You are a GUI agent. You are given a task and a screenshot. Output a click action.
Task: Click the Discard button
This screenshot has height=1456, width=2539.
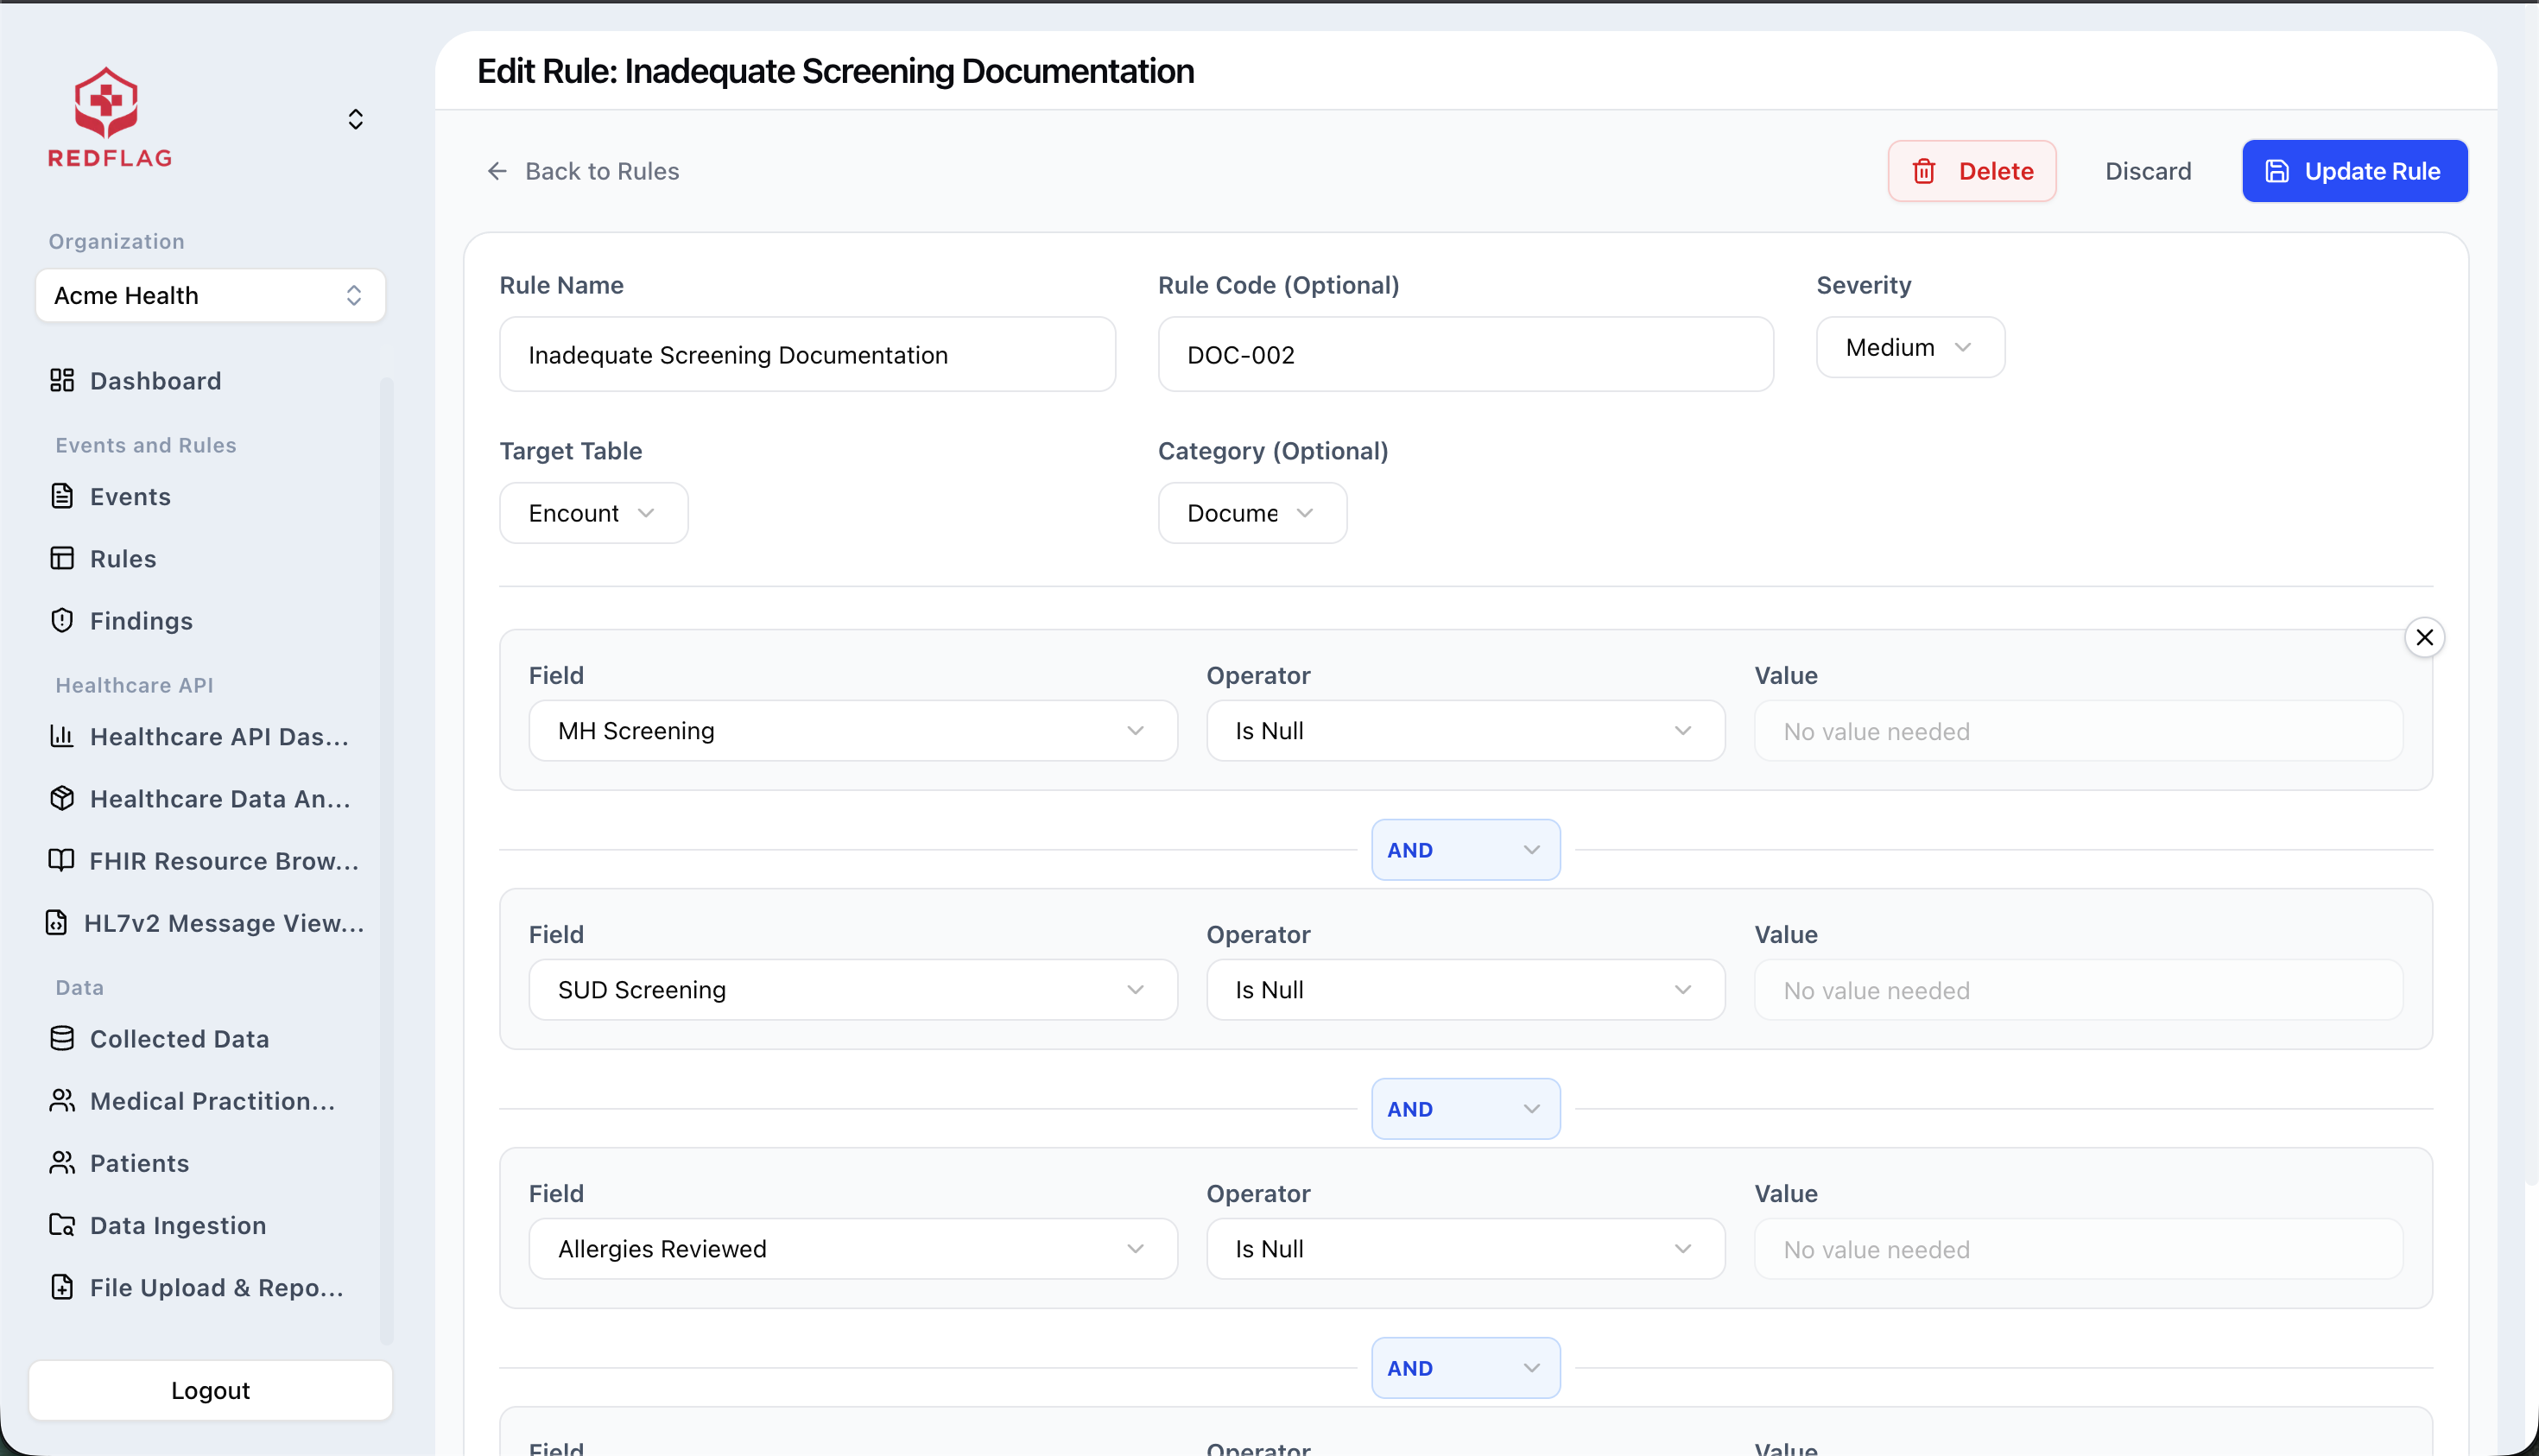tap(2148, 171)
